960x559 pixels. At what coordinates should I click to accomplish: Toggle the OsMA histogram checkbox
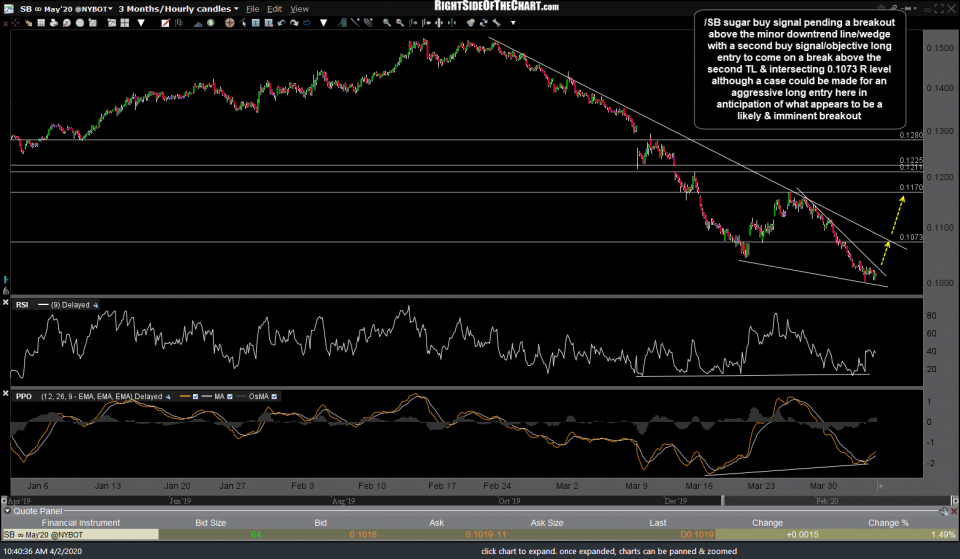[275, 395]
